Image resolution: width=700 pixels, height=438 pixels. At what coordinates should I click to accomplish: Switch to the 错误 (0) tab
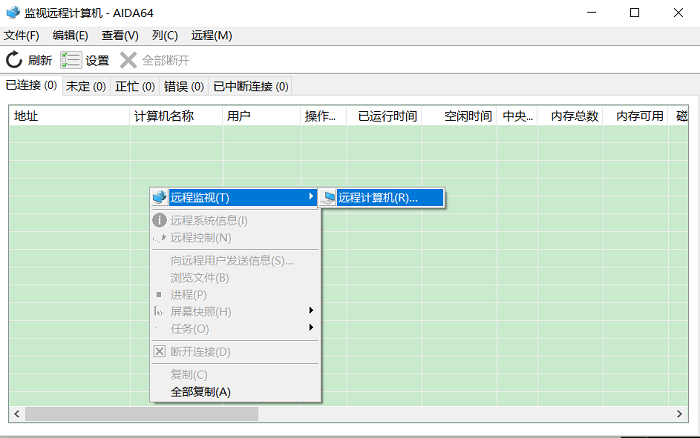coord(184,86)
